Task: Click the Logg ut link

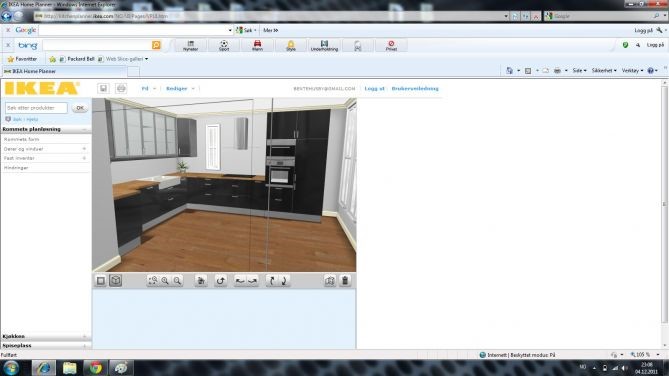Action: coord(374,88)
